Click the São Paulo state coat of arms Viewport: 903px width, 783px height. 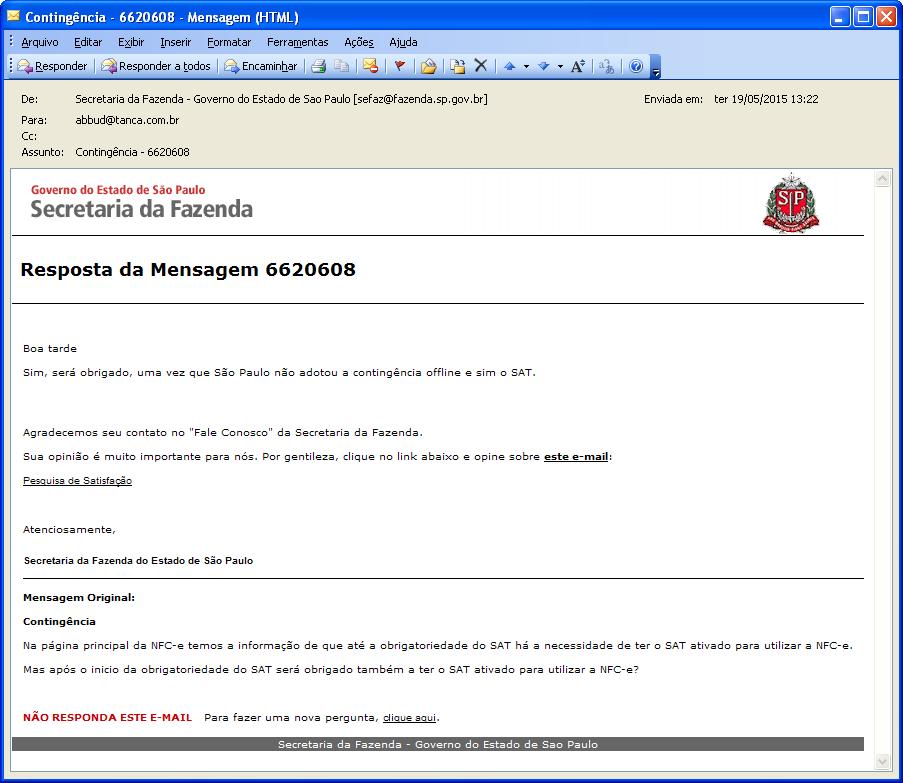[x=791, y=203]
